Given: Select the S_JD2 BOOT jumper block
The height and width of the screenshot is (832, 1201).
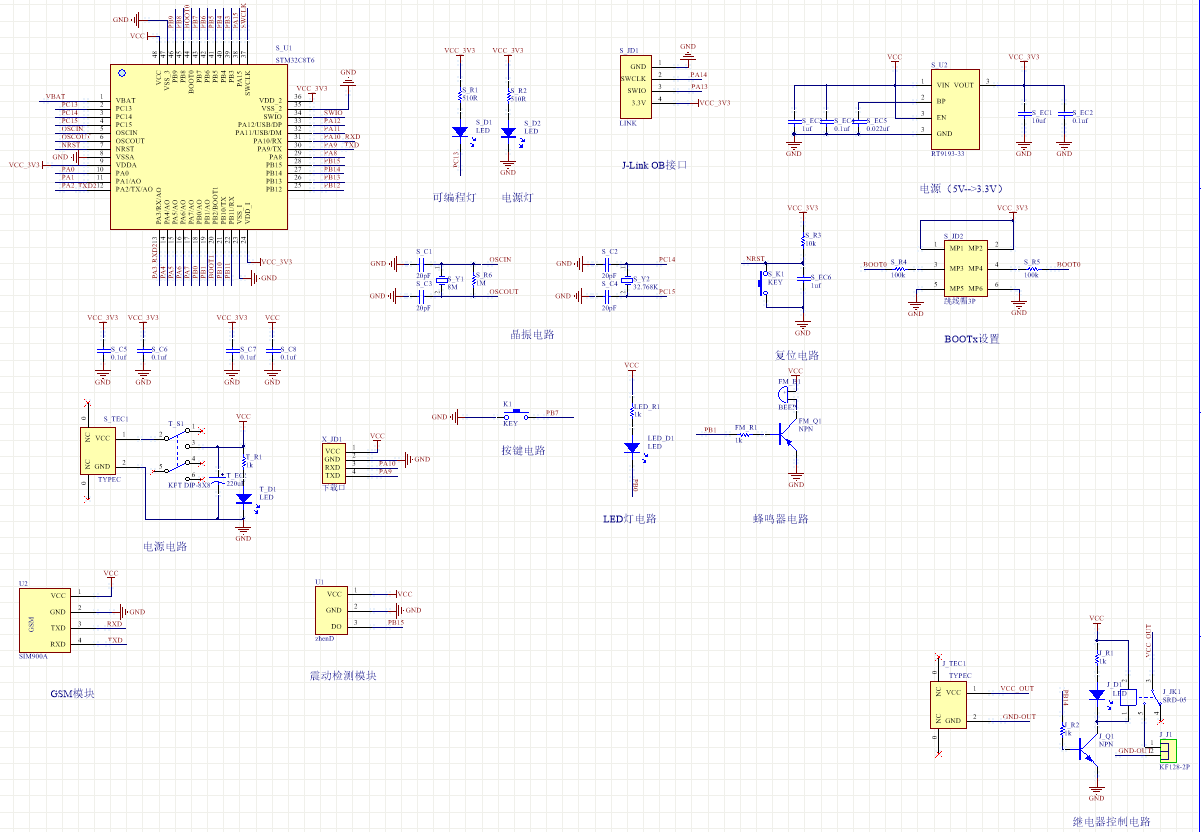Looking at the screenshot, I should [x=966, y=267].
